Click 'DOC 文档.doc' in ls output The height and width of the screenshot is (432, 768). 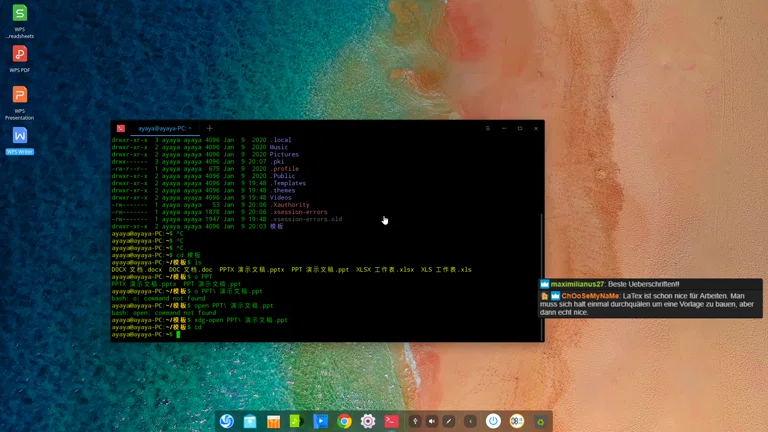click(x=191, y=269)
